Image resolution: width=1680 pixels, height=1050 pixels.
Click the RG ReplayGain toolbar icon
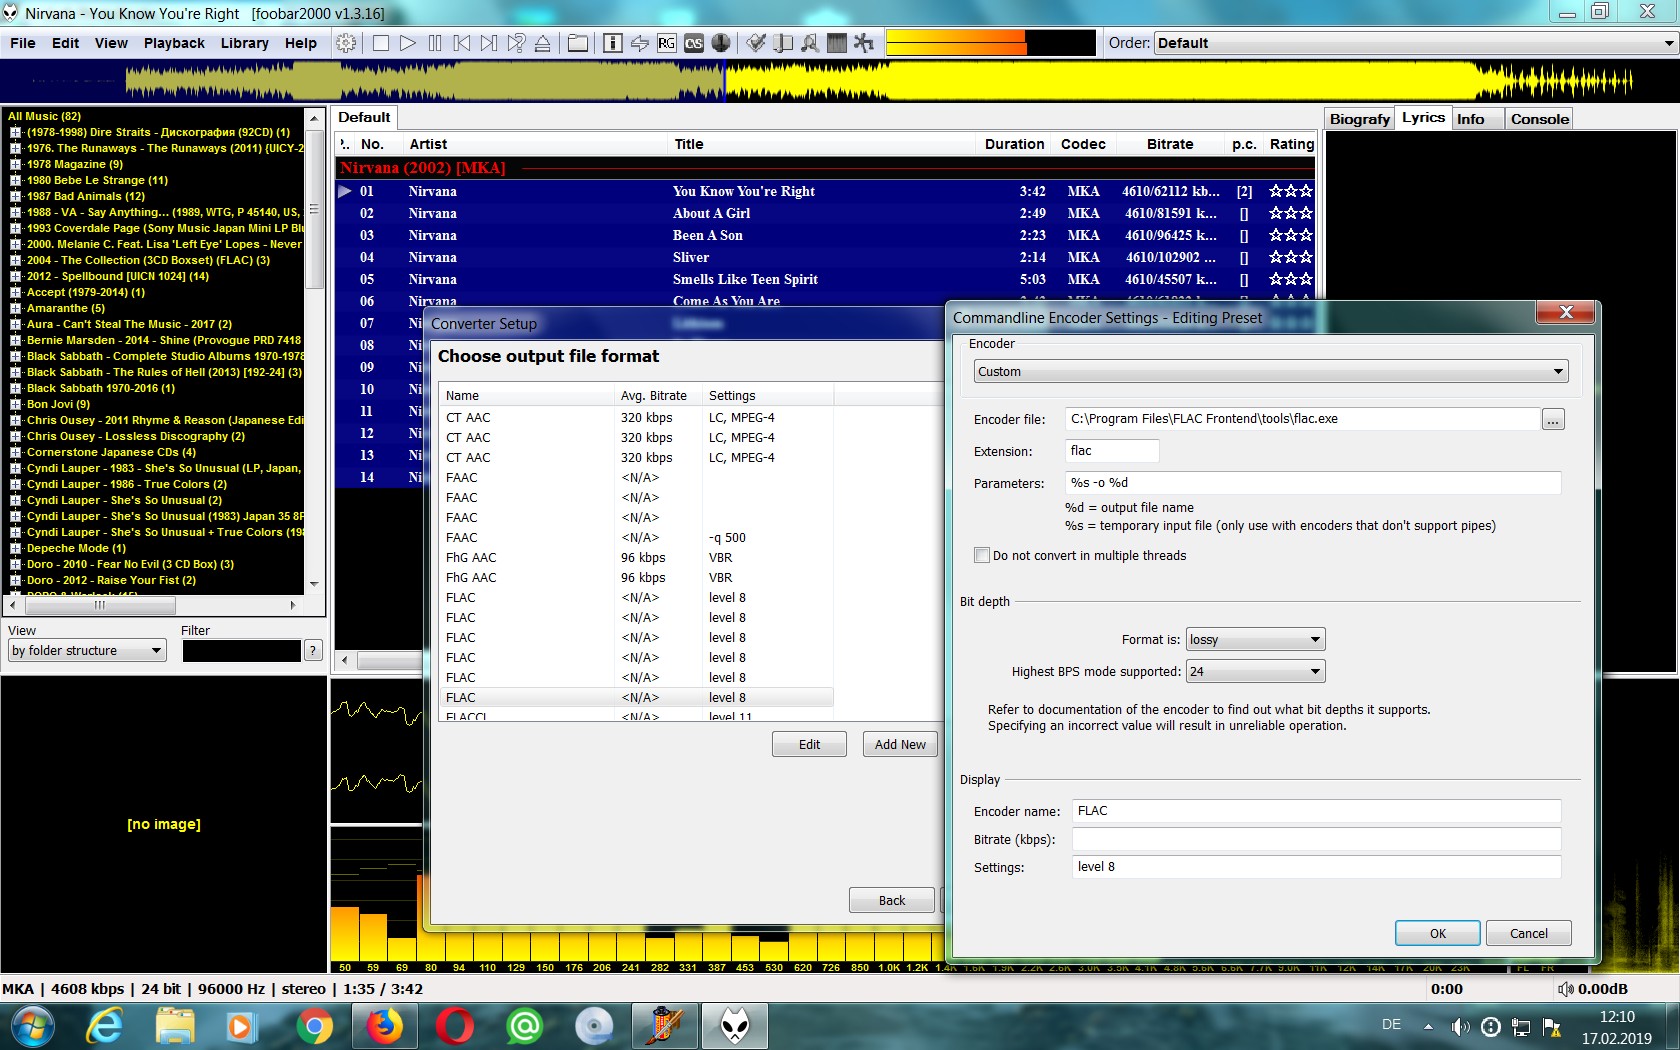coord(666,43)
